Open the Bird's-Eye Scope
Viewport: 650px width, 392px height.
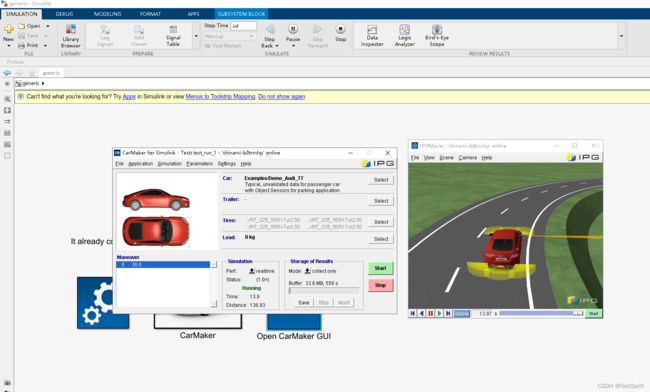pyautogui.click(x=437, y=36)
